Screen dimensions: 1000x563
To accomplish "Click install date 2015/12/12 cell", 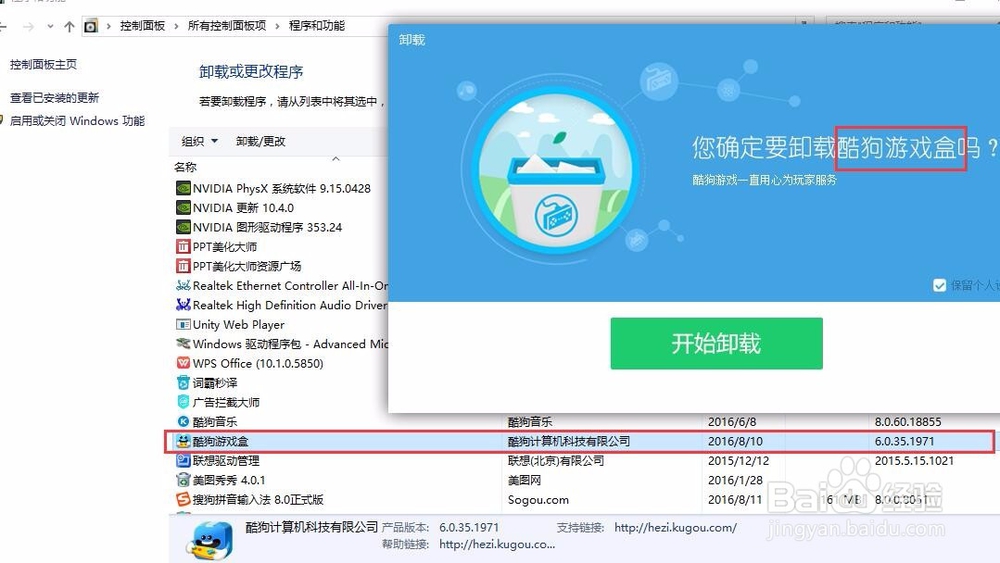I will pos(739,460).
